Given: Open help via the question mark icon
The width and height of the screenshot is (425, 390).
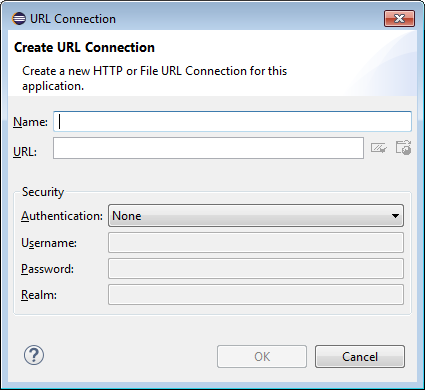Looking at the screenshot, I should point(34,355).
